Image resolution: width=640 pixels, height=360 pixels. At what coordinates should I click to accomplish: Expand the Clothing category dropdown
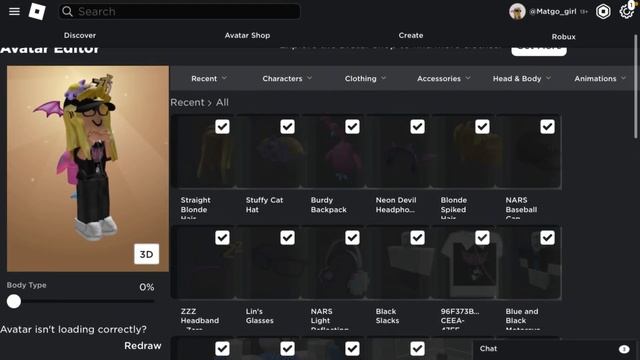click(365, 78)
